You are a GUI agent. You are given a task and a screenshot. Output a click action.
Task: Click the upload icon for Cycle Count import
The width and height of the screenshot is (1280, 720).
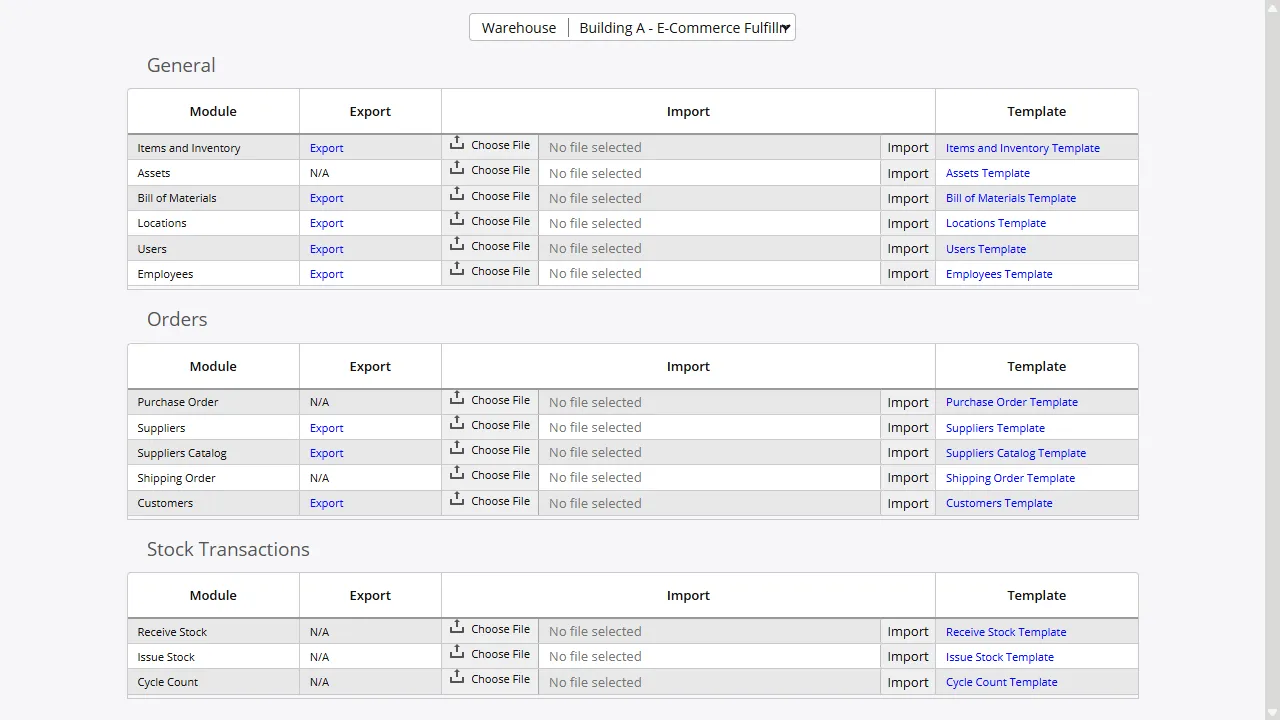[458, 677]
